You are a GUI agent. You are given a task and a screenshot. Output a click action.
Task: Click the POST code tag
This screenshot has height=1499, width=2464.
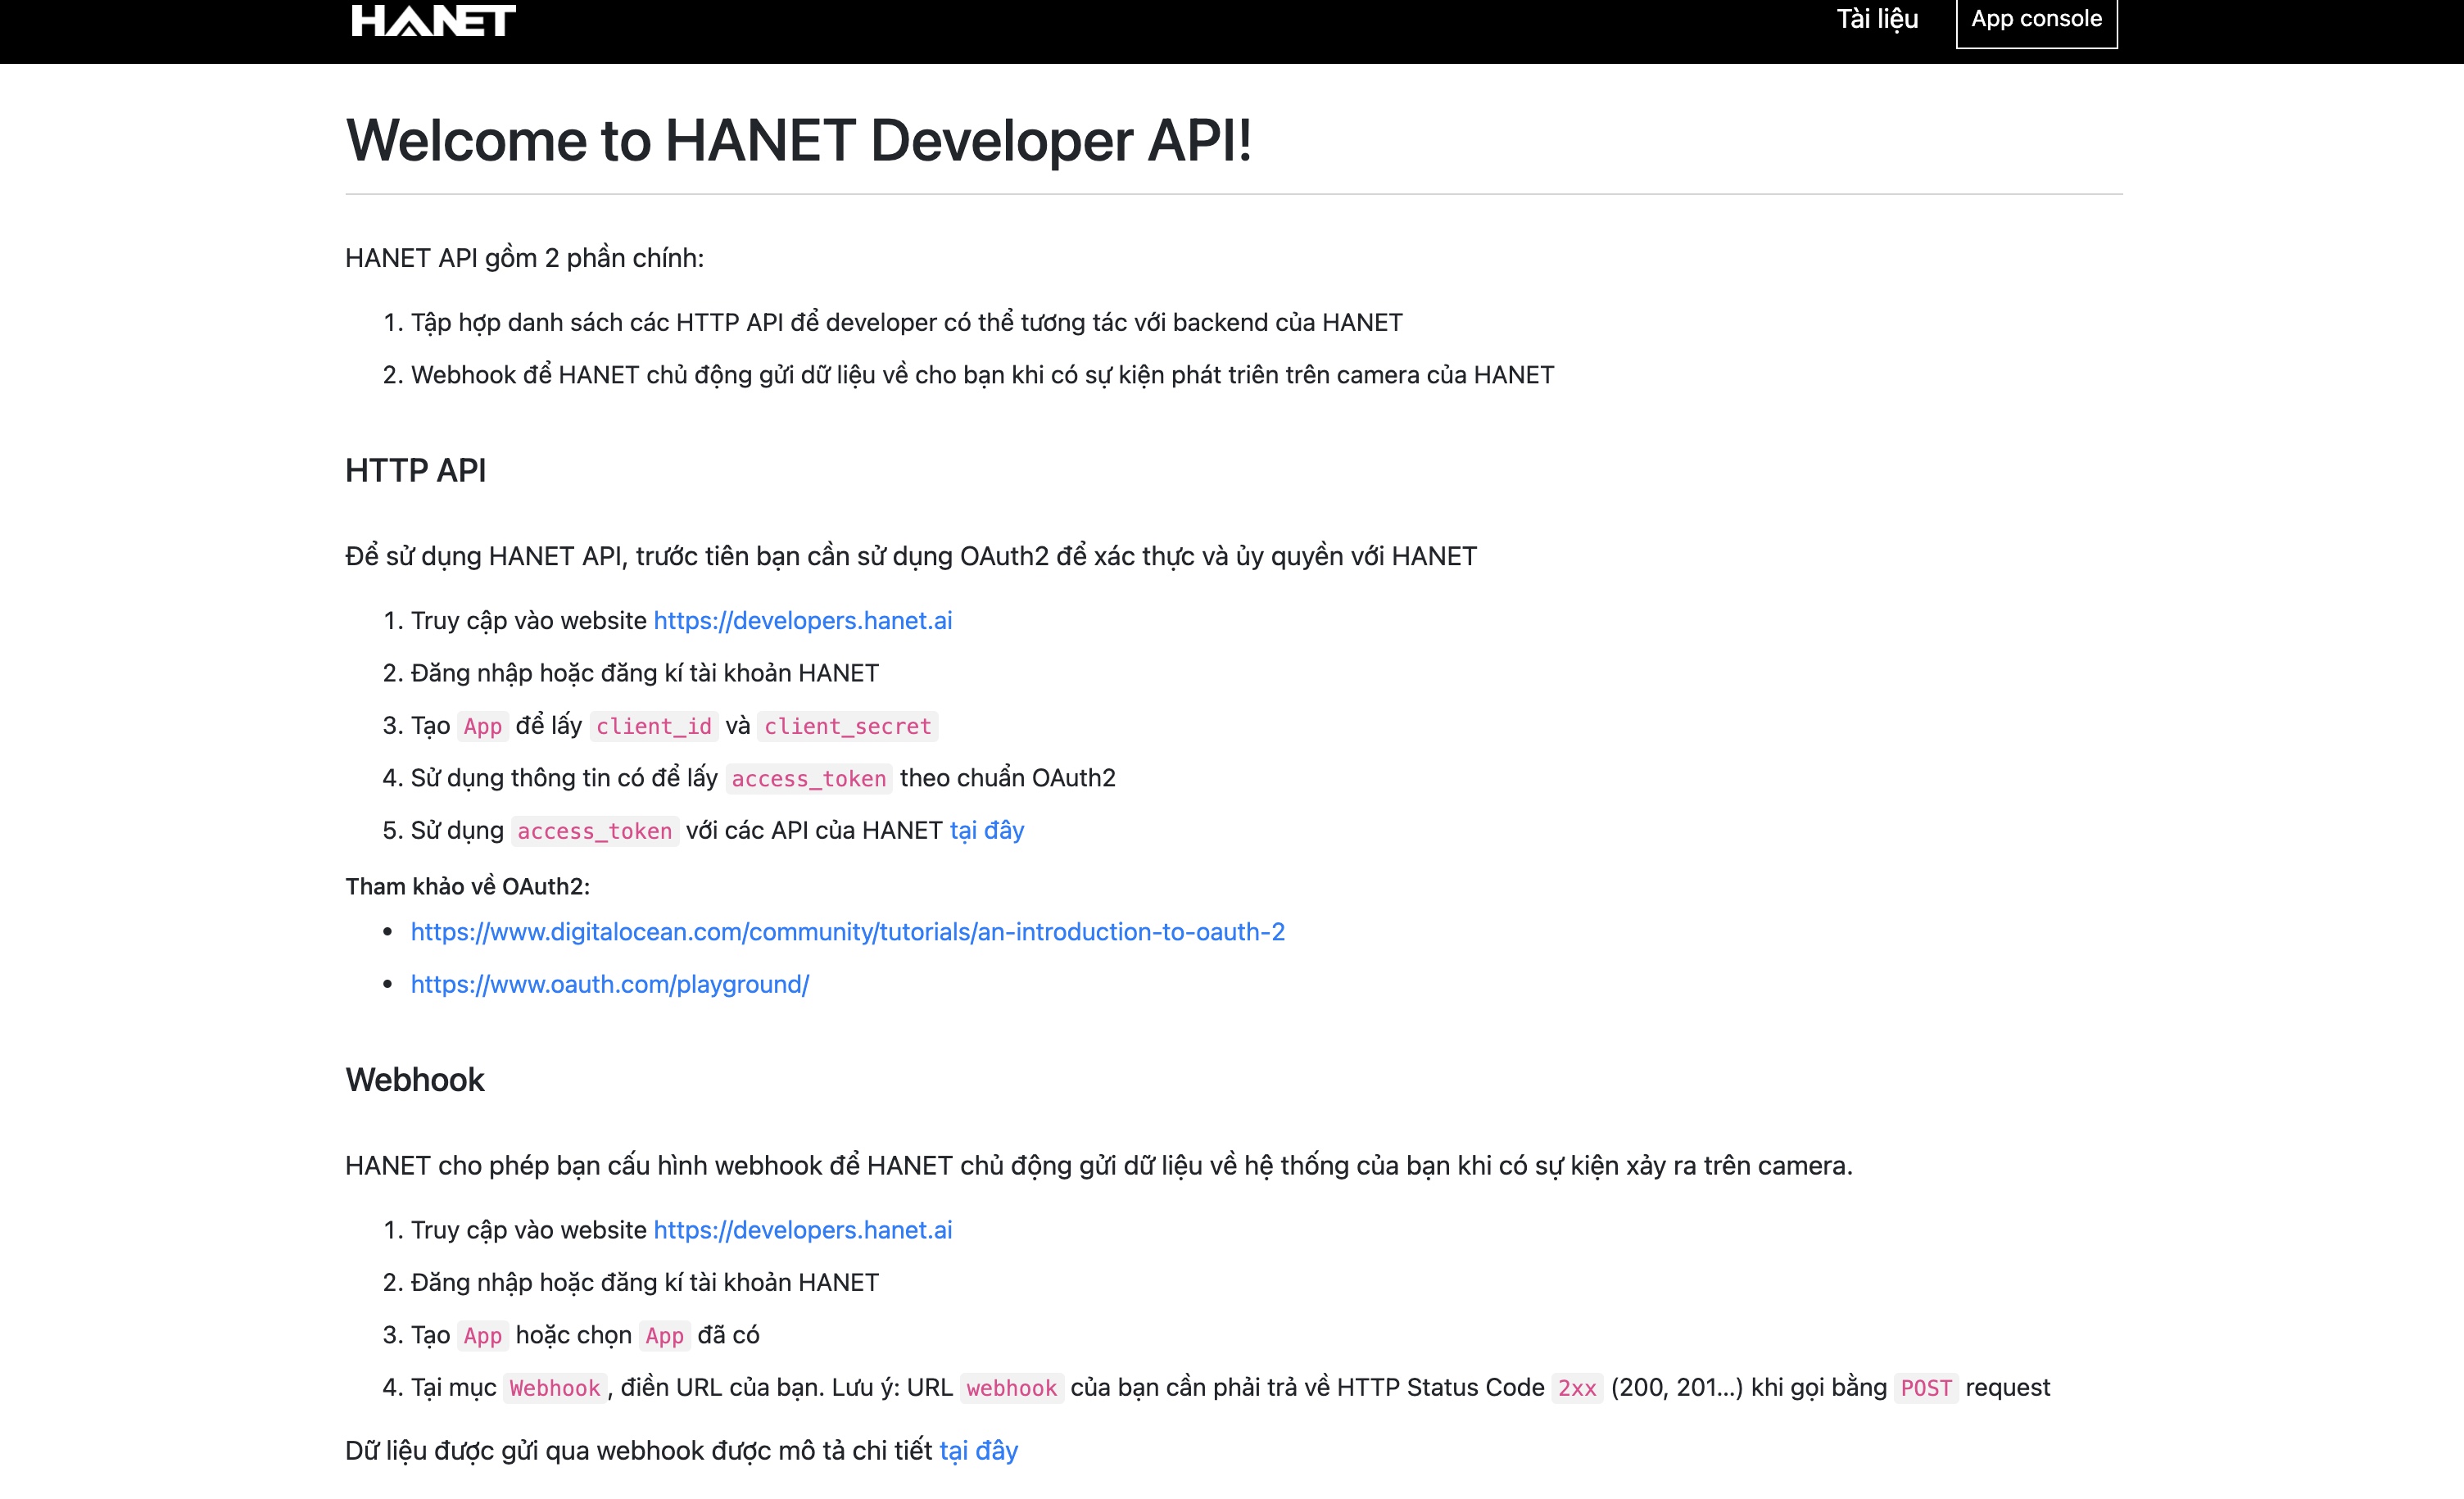pos(1925,1387)
